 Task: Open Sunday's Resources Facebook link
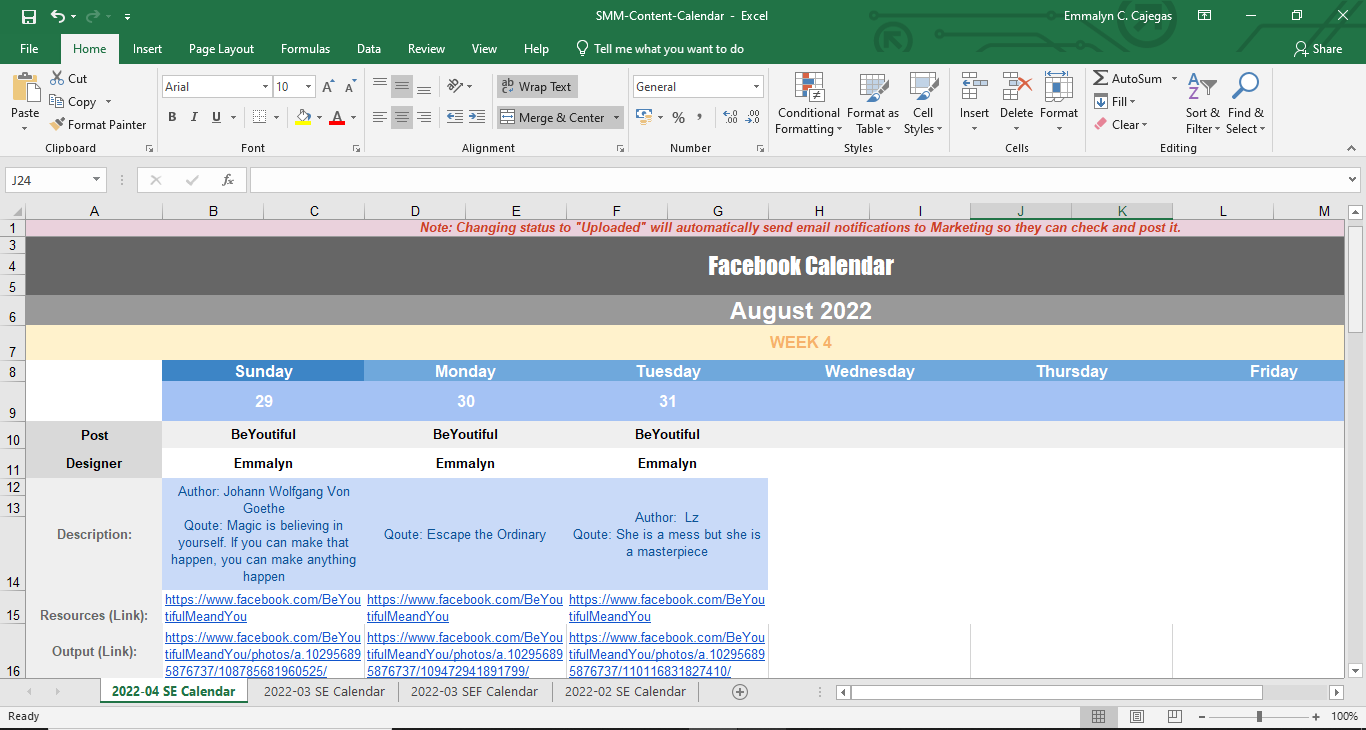pyautogui.click(x=263, y=608)
